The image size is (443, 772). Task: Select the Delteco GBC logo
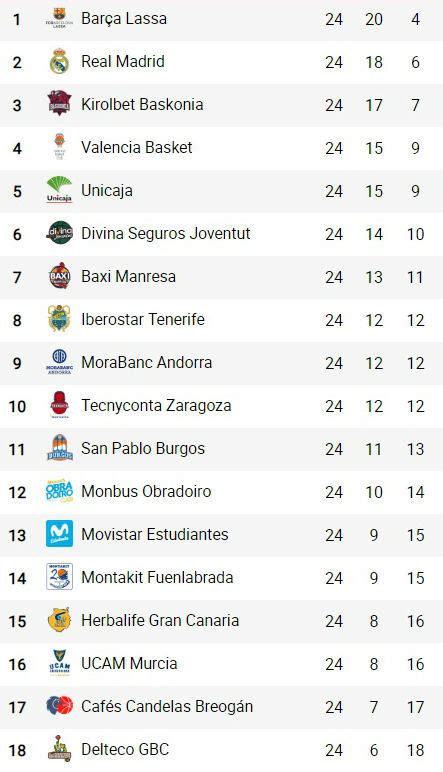tap(60, 749)
